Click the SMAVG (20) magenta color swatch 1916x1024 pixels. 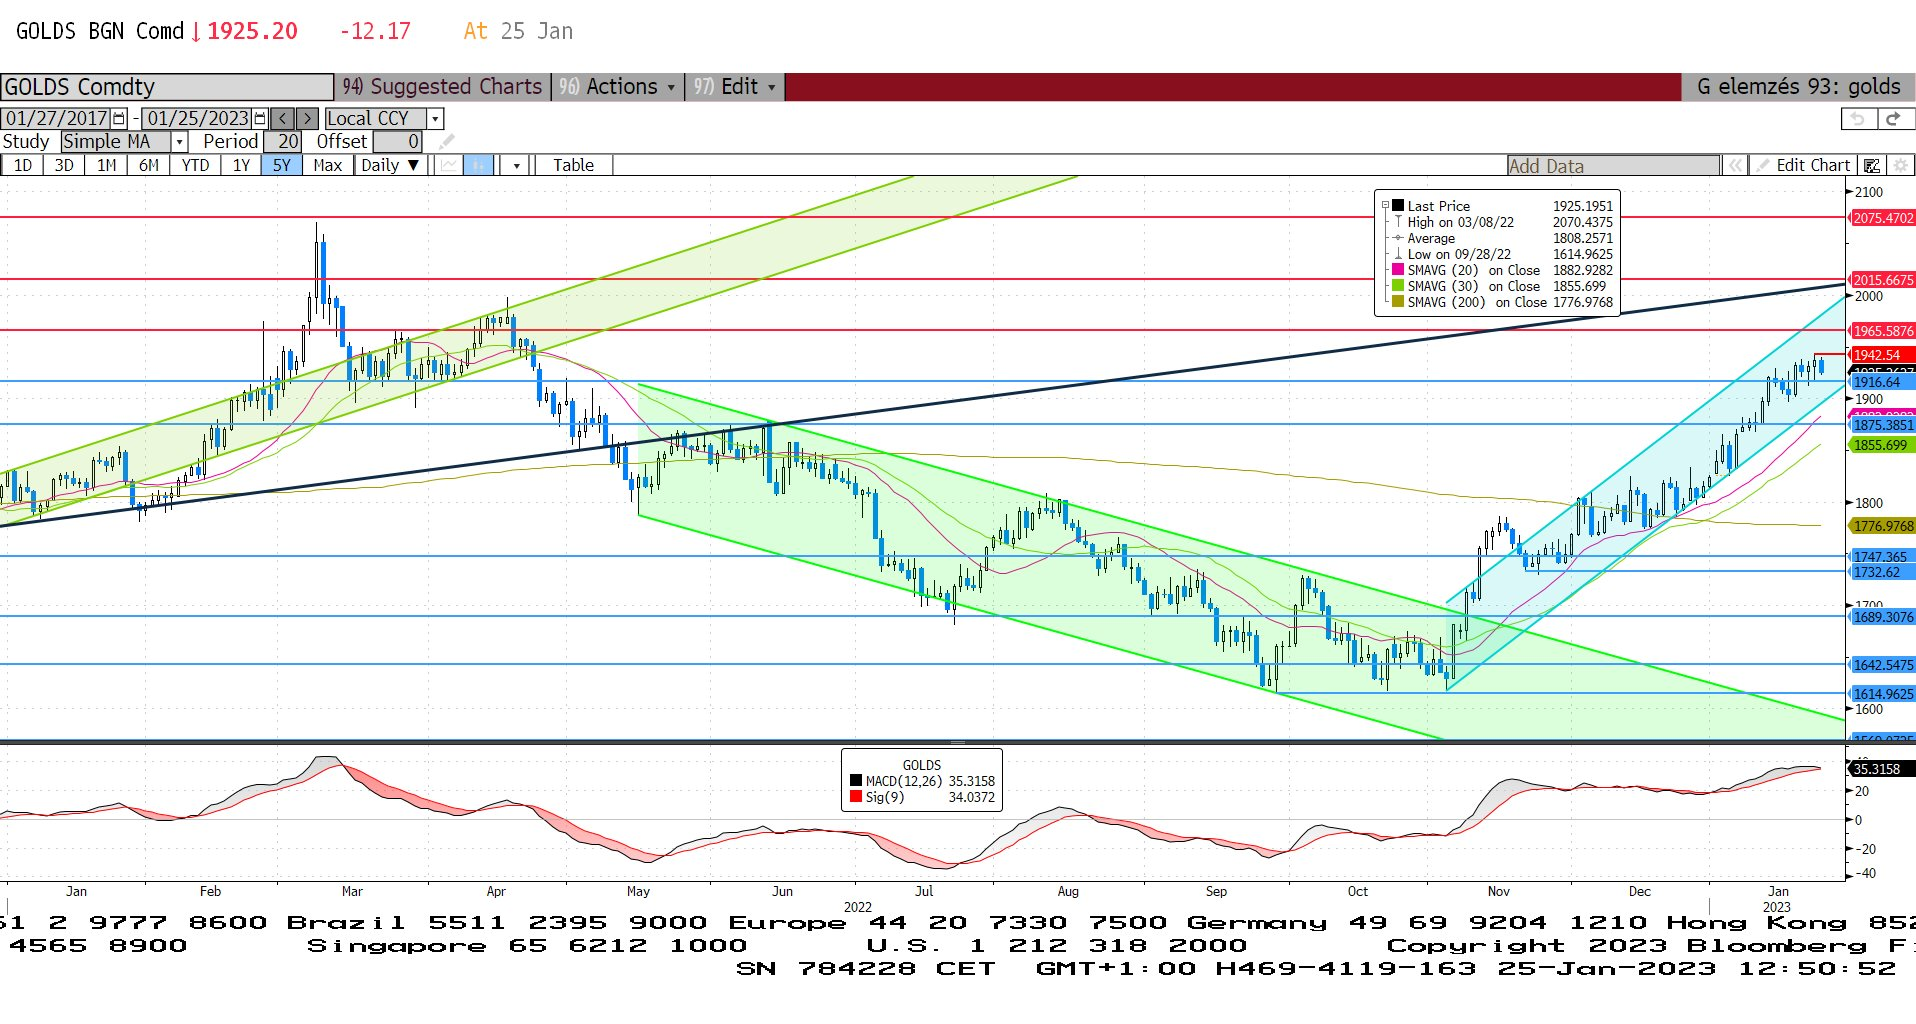coord(1398,270)
